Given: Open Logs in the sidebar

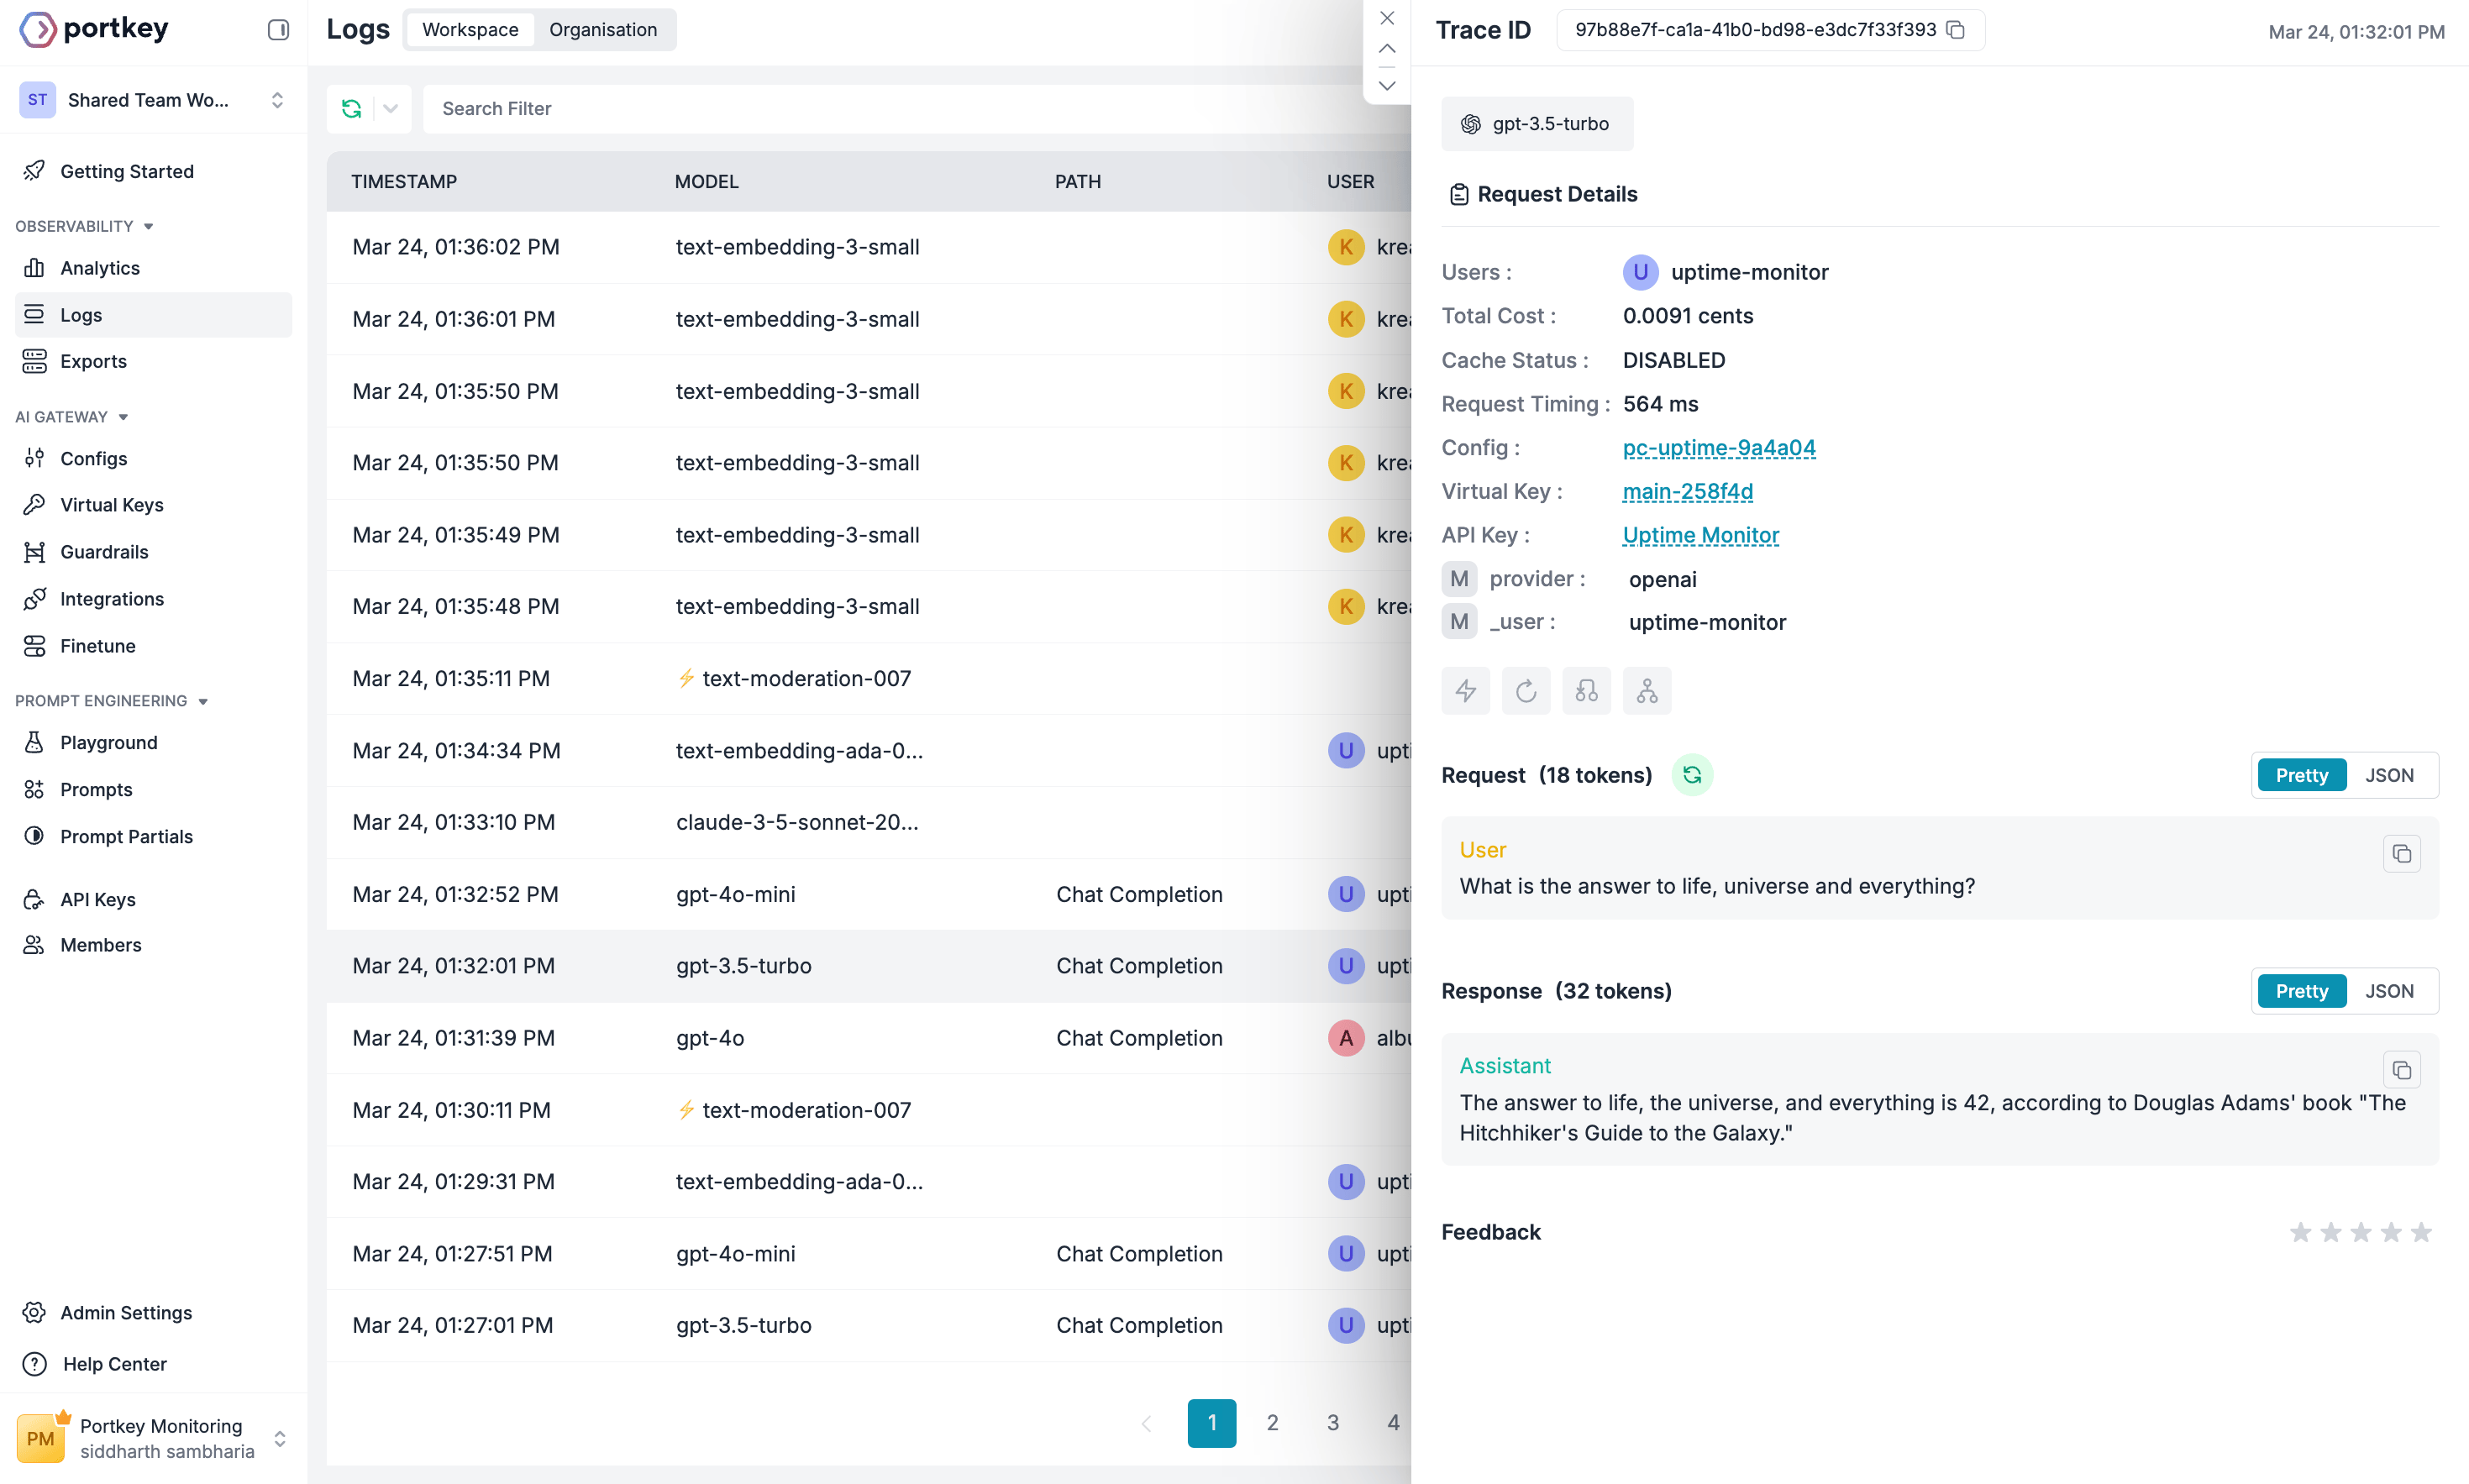Looking at the screenshot, I should click(x=153, y=314).
